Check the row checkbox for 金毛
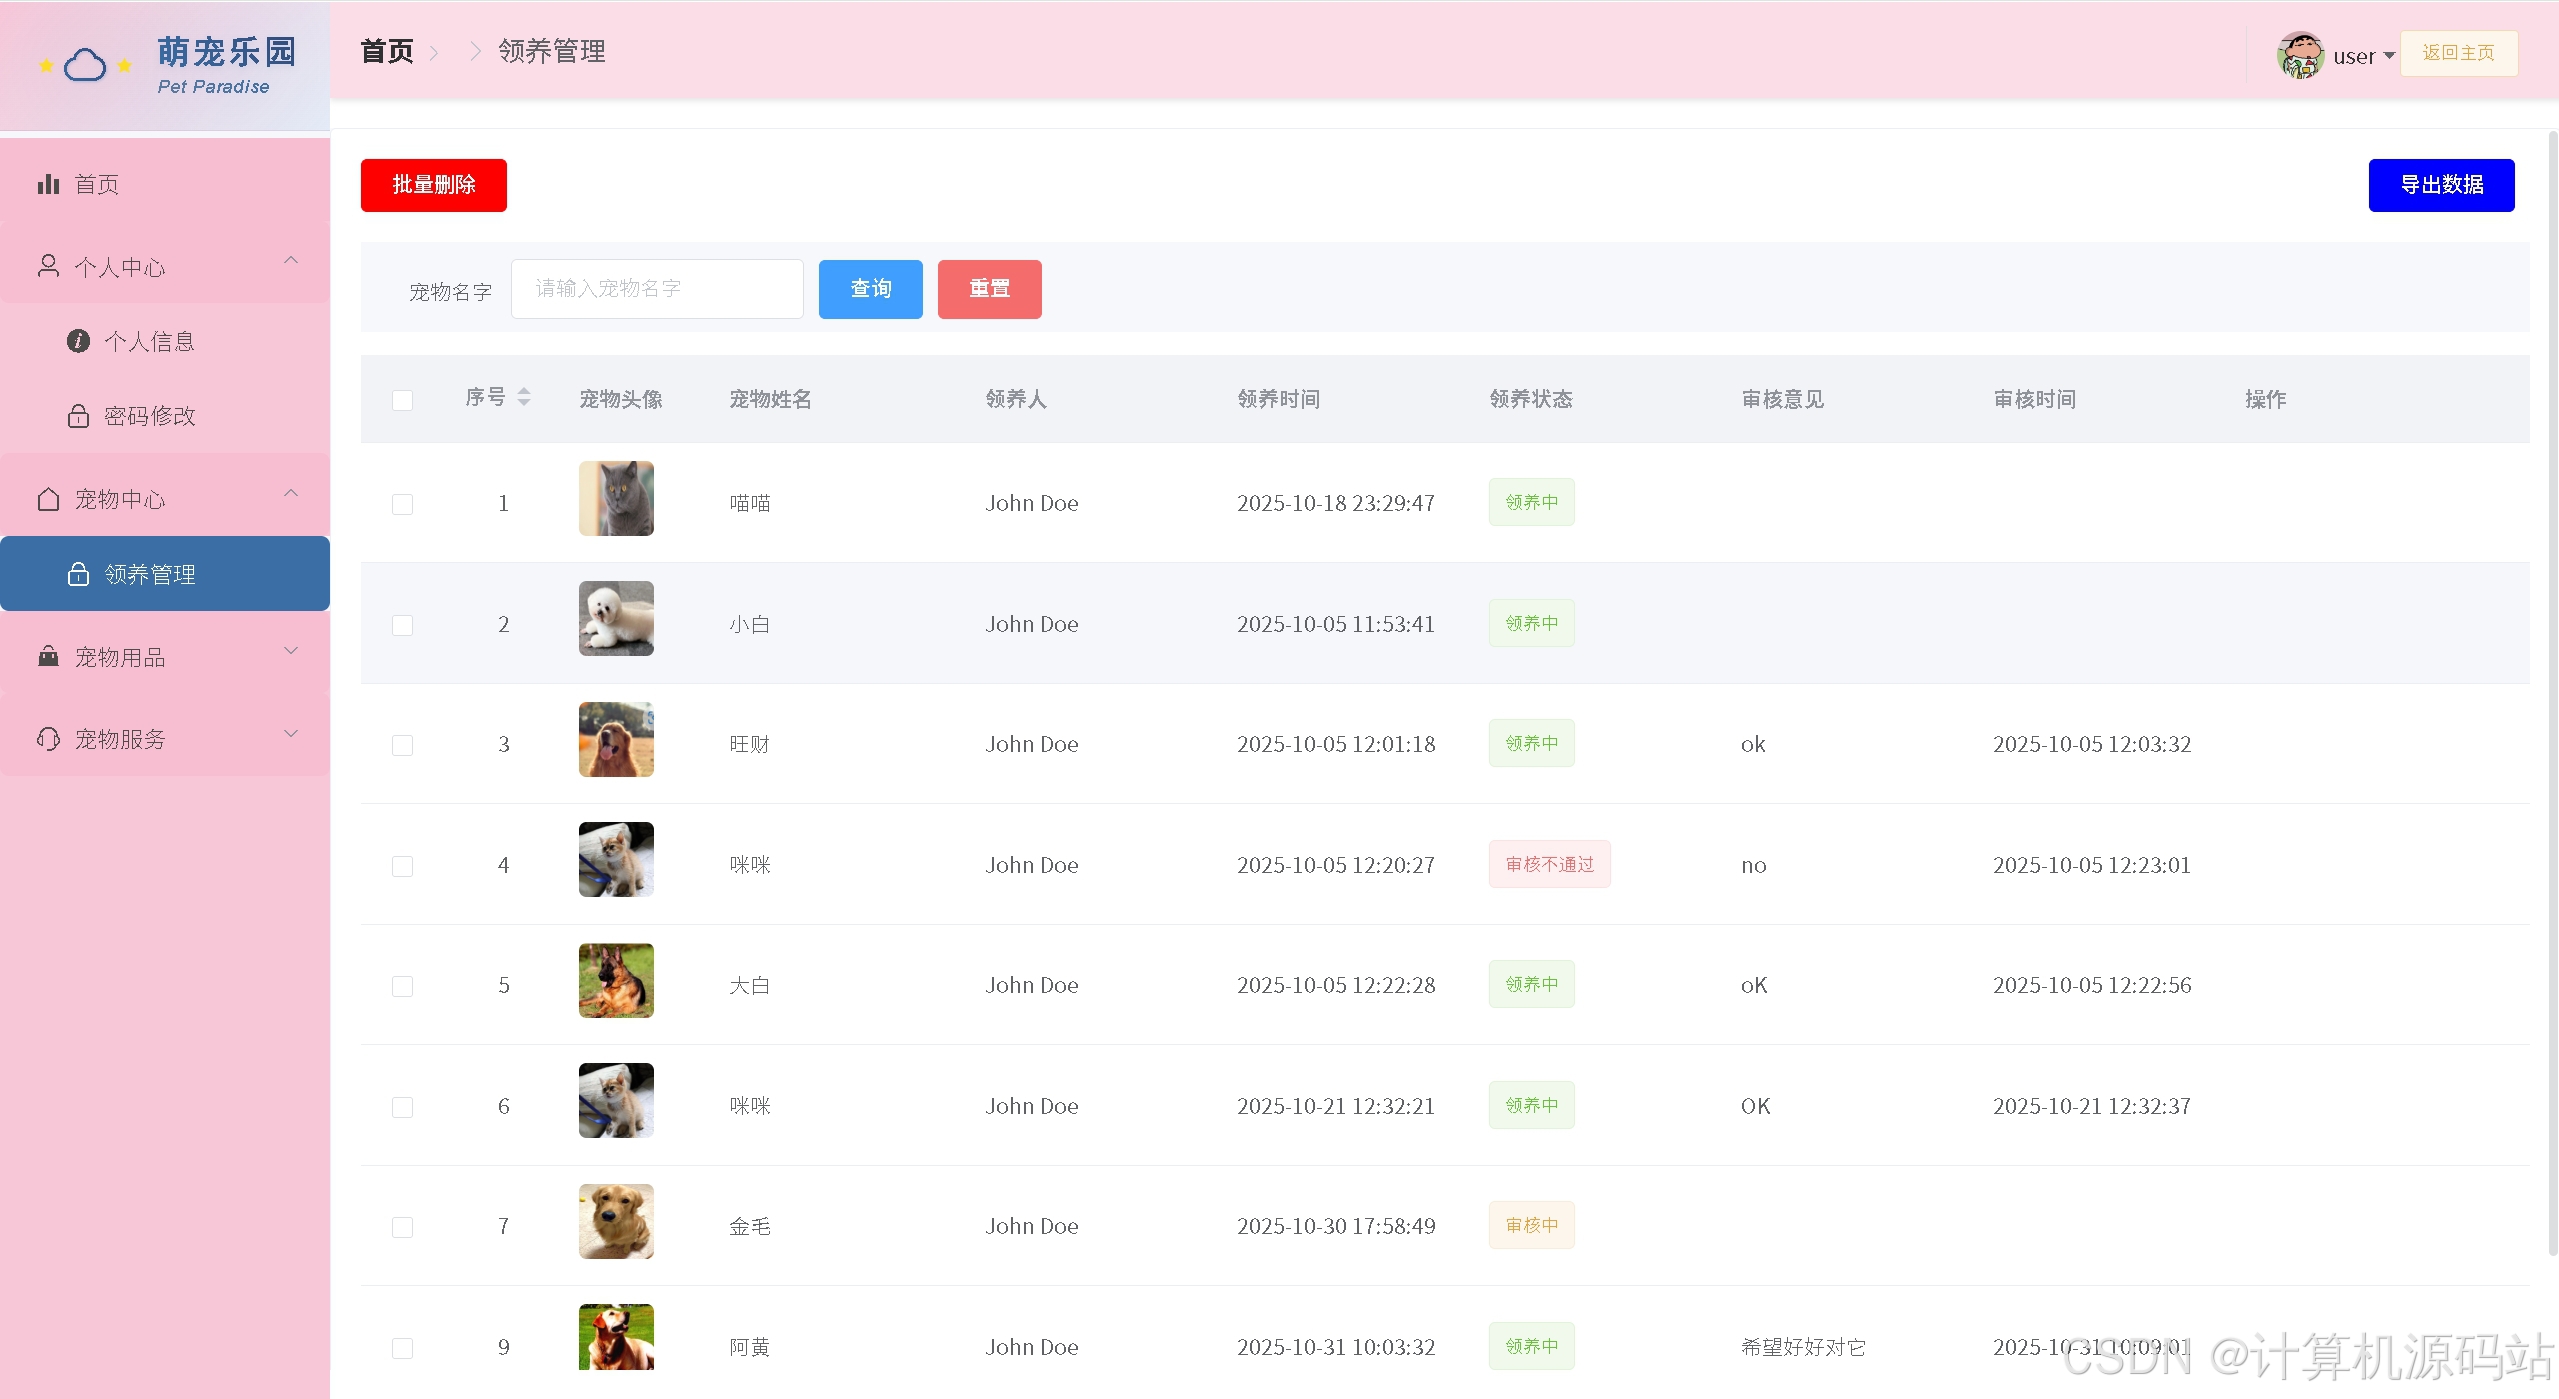Viewport: 2559px width, 1399px height. pos(402,1227)
